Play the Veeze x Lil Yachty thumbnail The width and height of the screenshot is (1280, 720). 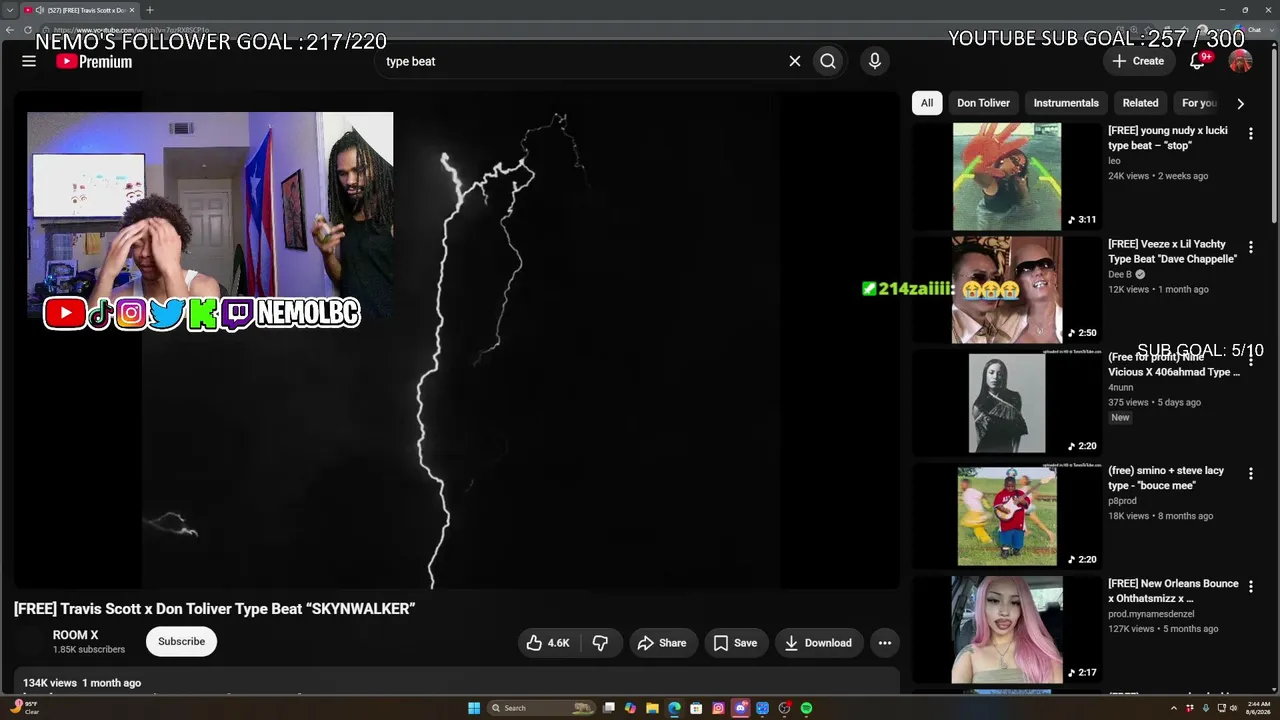pyautogui.click(x=1007, y=290)
